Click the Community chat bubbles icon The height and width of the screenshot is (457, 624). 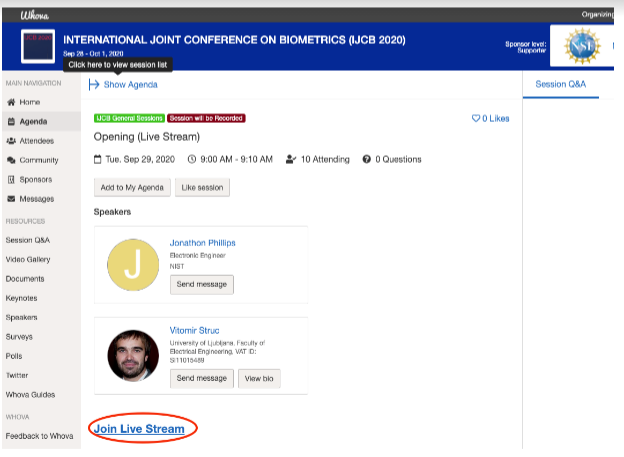coord(11,160)
